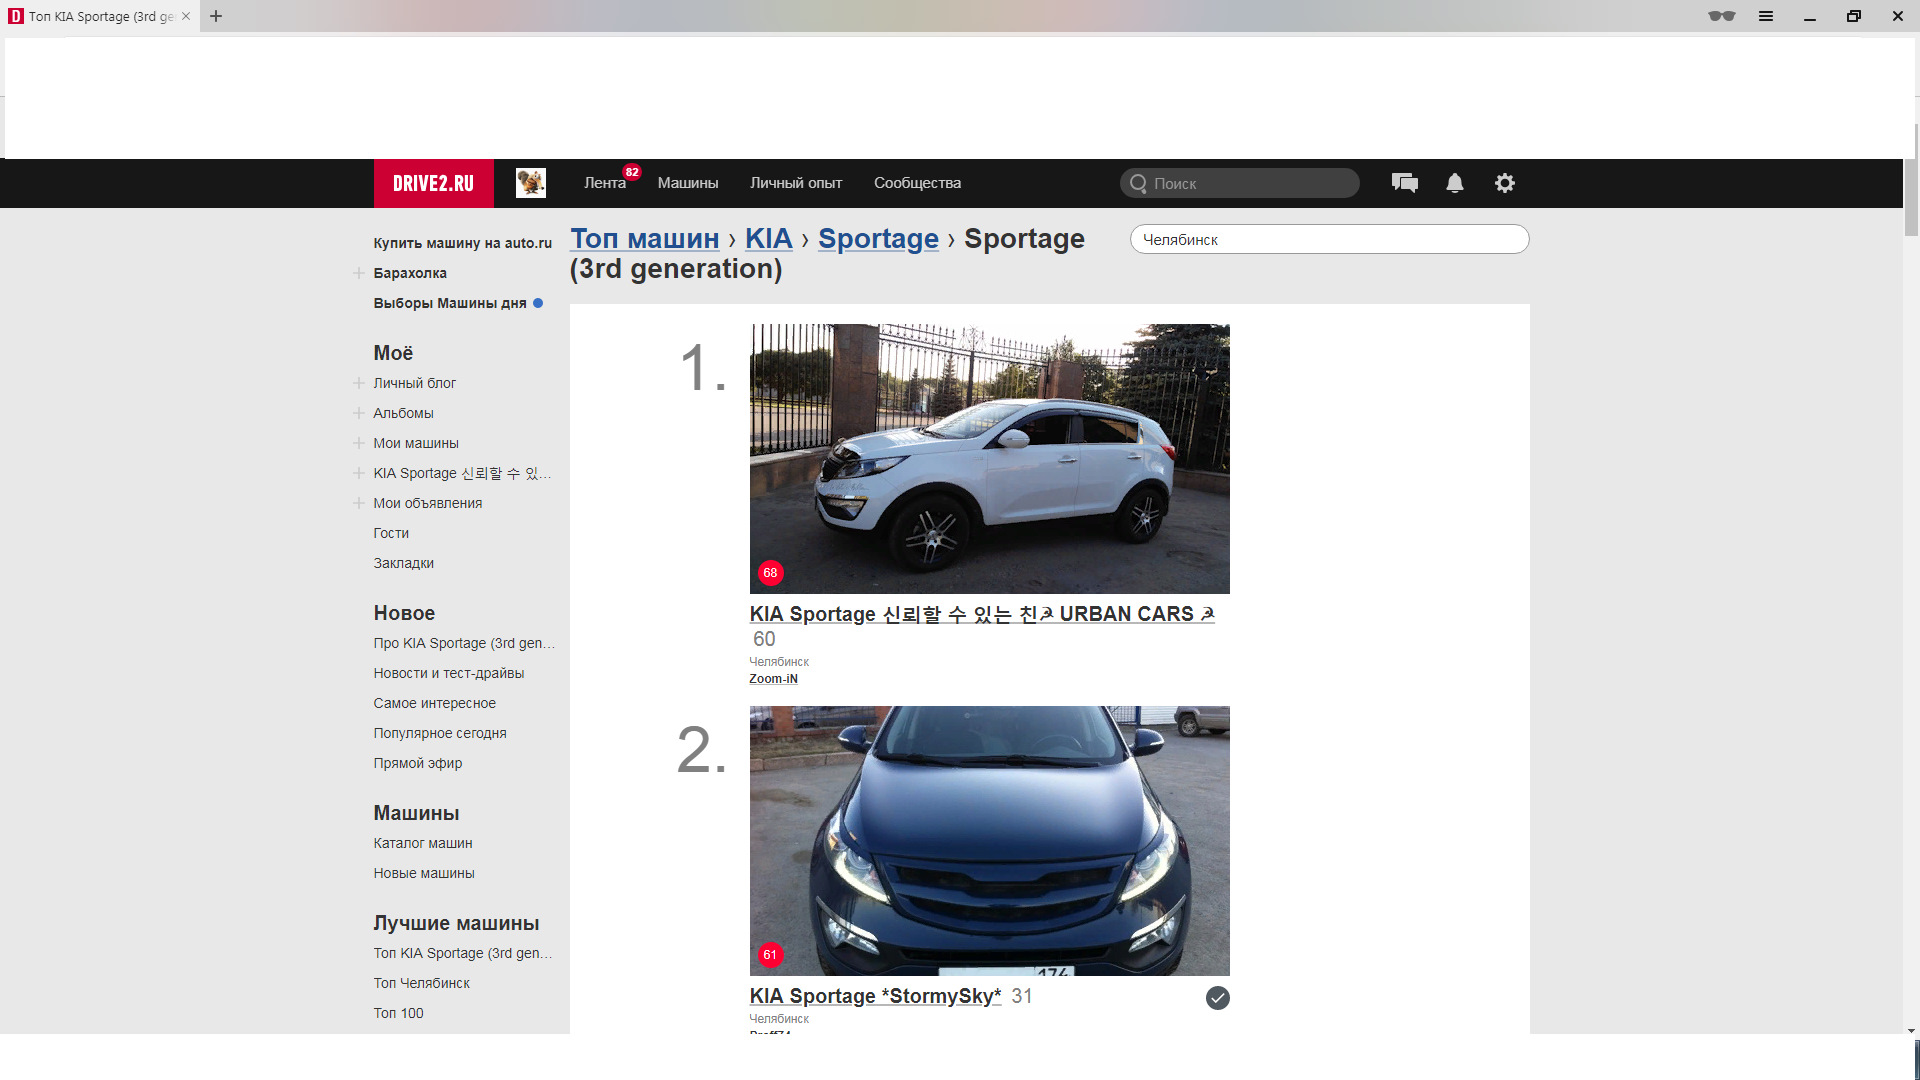Open Топ Челябинск link
Image resolution: width=1920 pixels, height=1080 pixels.
(421, 983)
